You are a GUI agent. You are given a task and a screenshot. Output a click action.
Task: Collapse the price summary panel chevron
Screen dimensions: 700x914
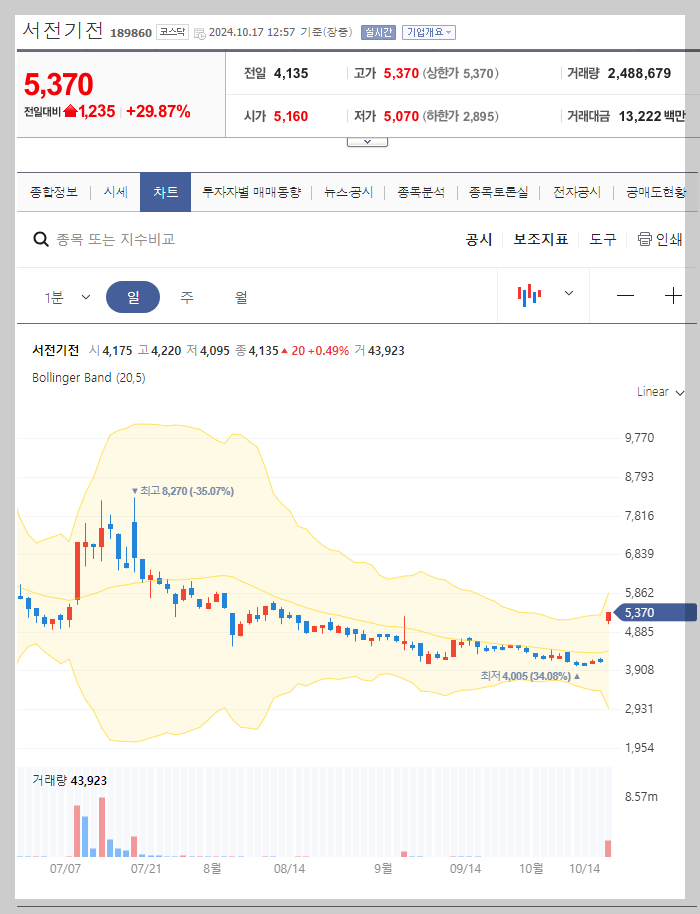[367, 140]
